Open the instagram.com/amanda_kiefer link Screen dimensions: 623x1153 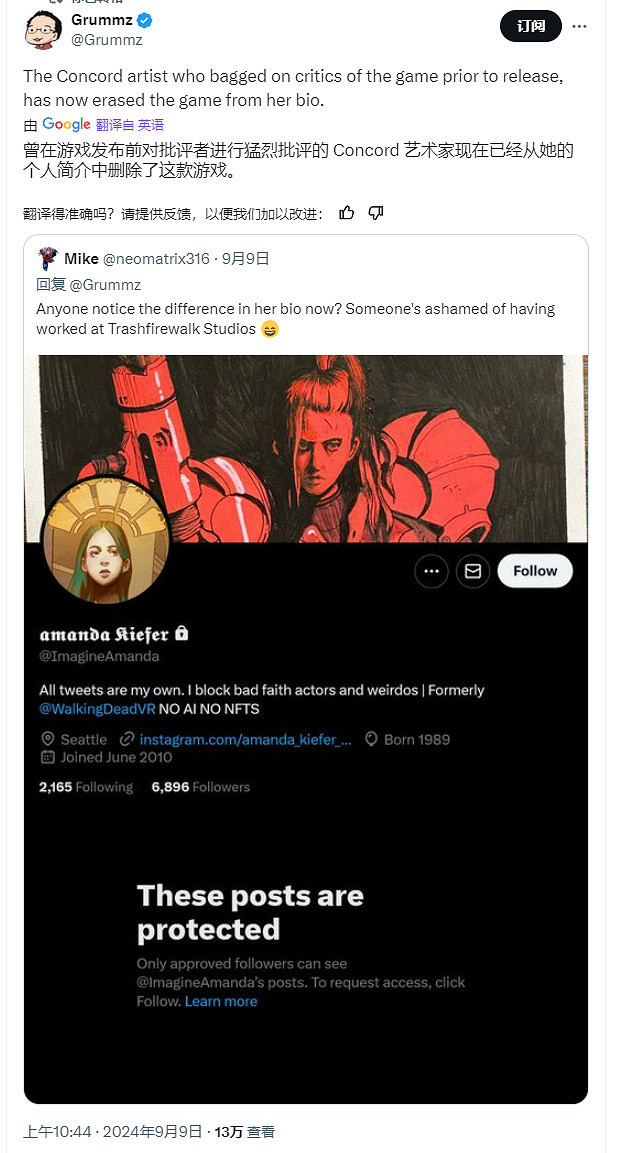point(245,740)
